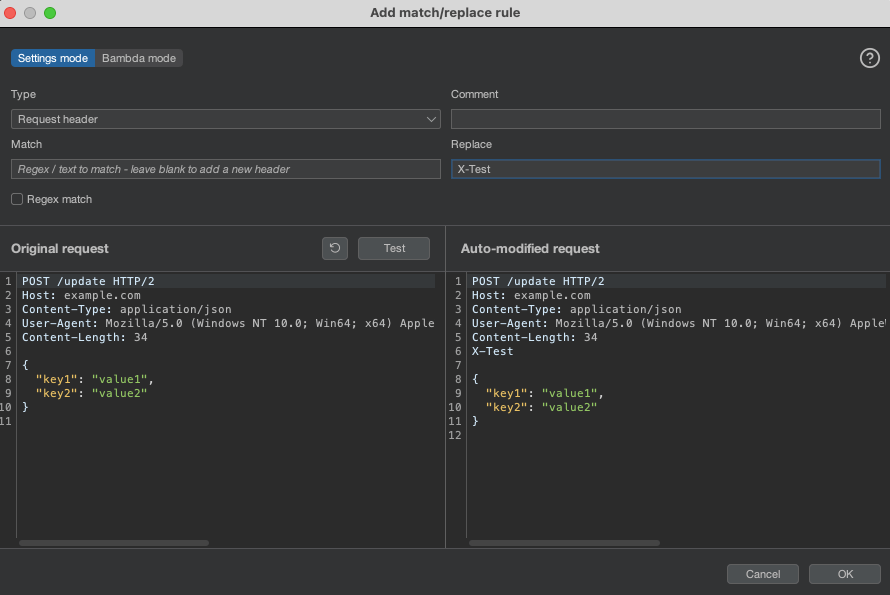Click 'Host: example.com' line in Original request
Image resolution: width=890 pixels, height=595 pixels.
coord(81,295)
